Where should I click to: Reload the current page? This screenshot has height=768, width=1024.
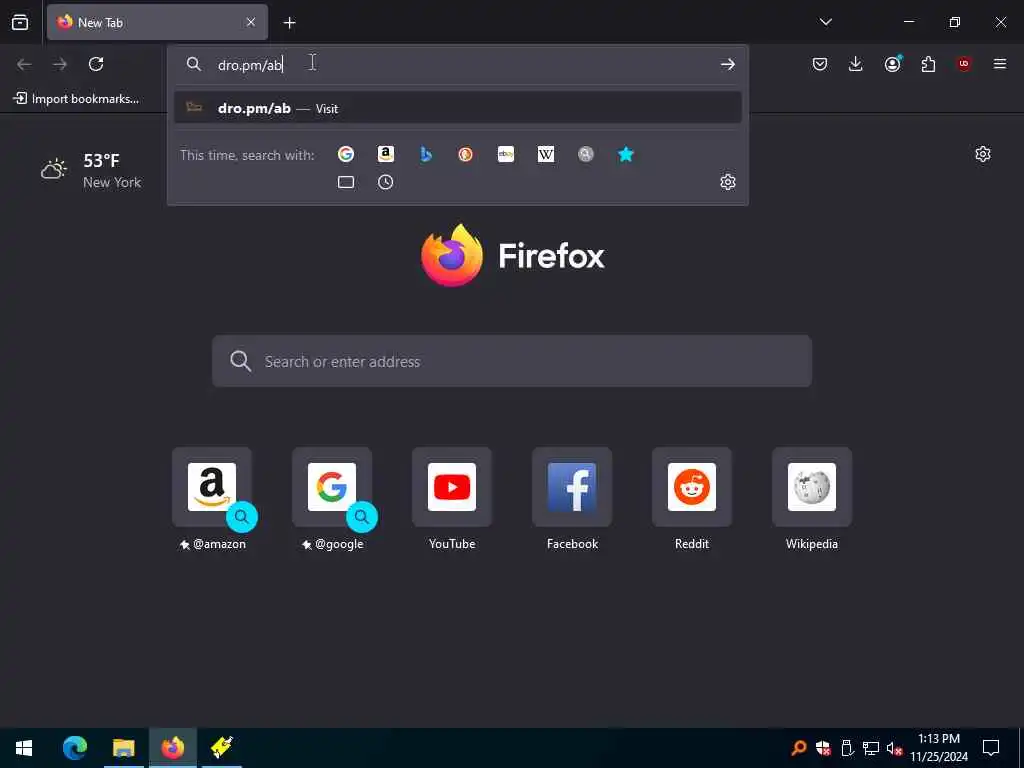tap(96, 64)
